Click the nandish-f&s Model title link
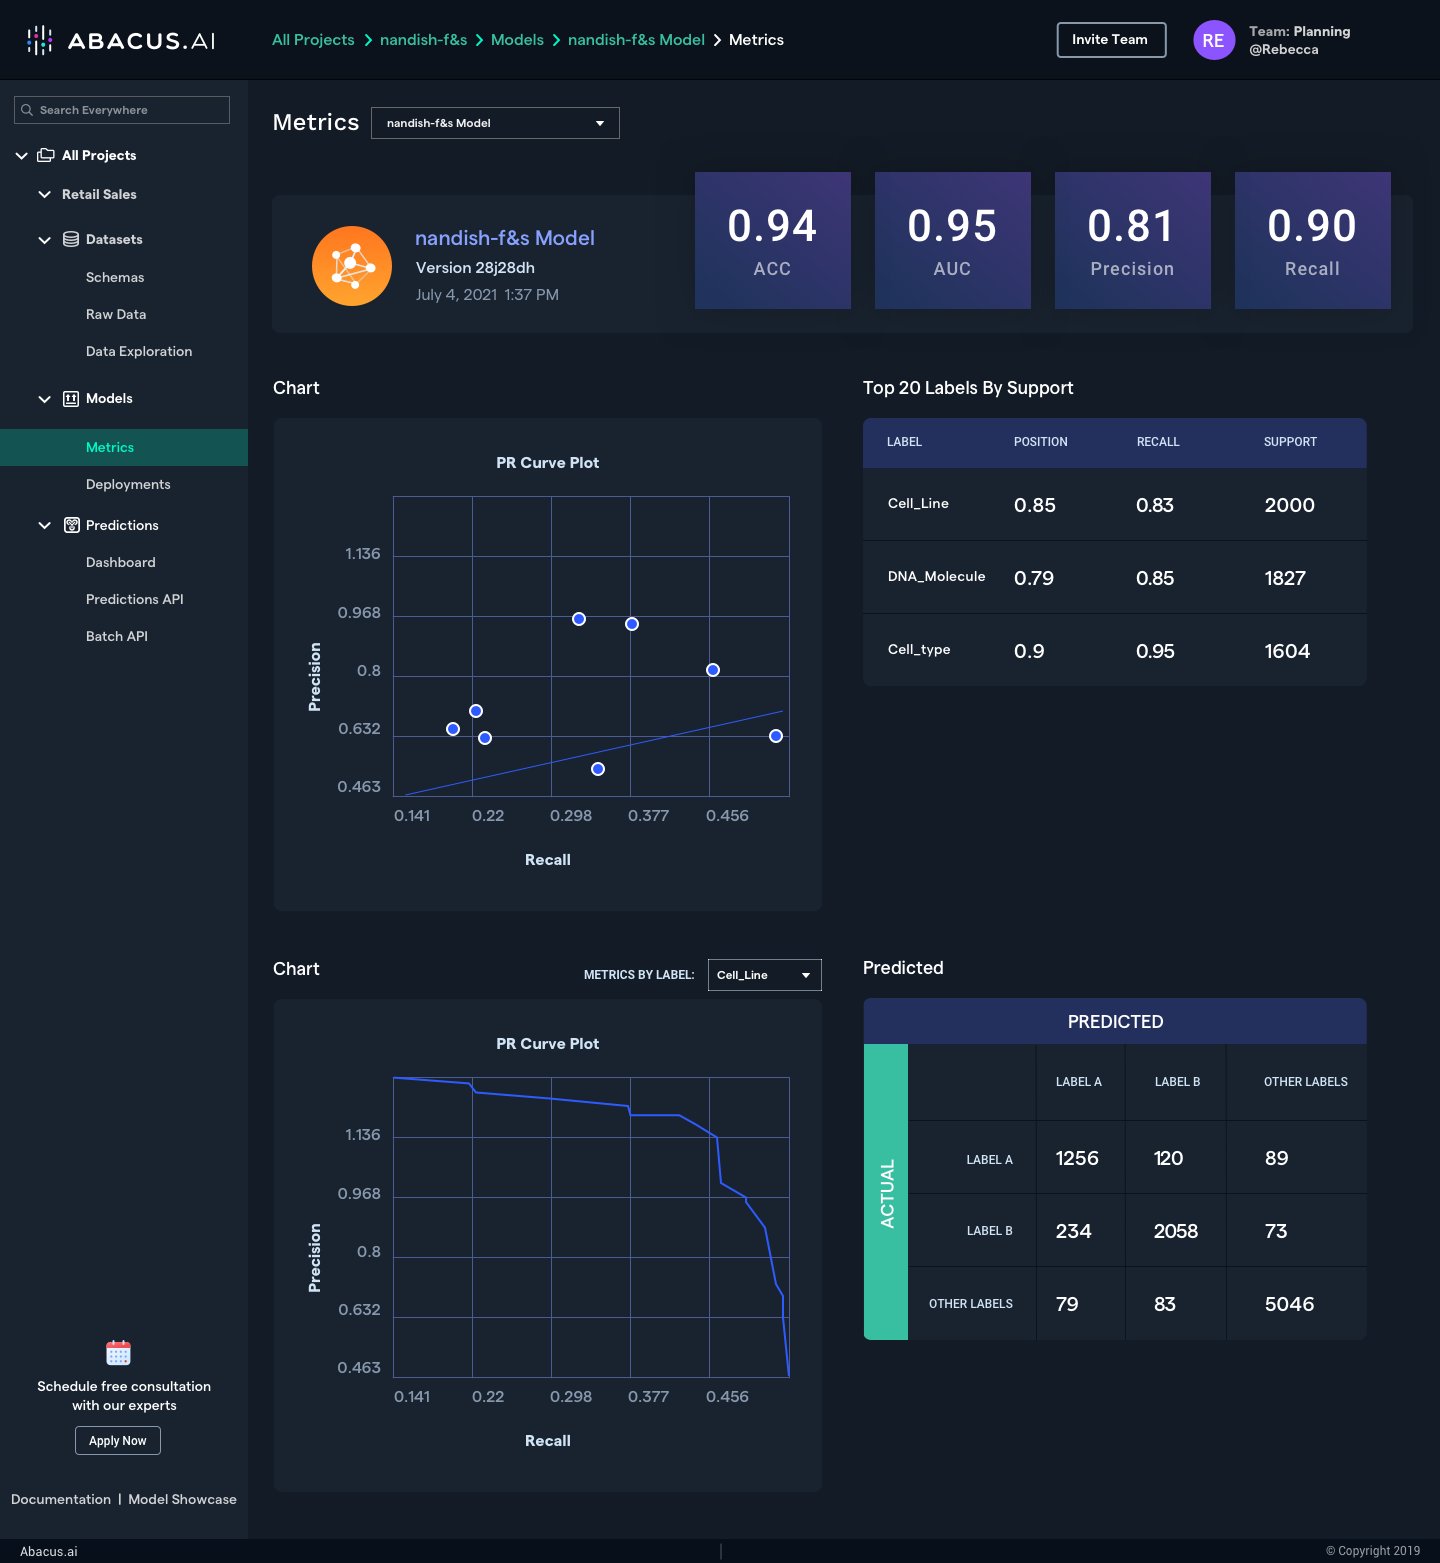 point(505,238)
